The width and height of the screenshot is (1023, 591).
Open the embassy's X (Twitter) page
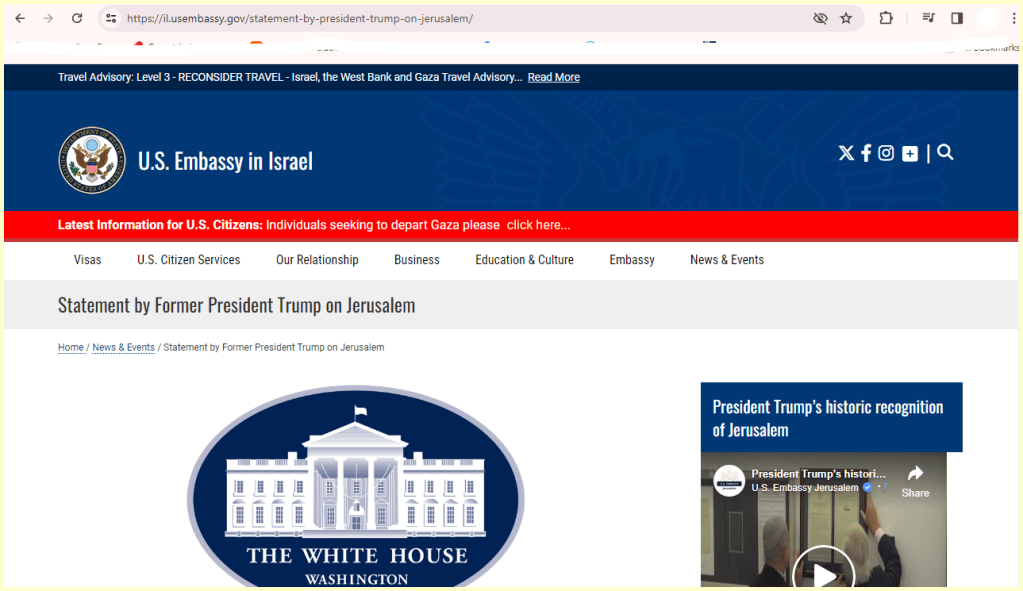click(846, 153)
